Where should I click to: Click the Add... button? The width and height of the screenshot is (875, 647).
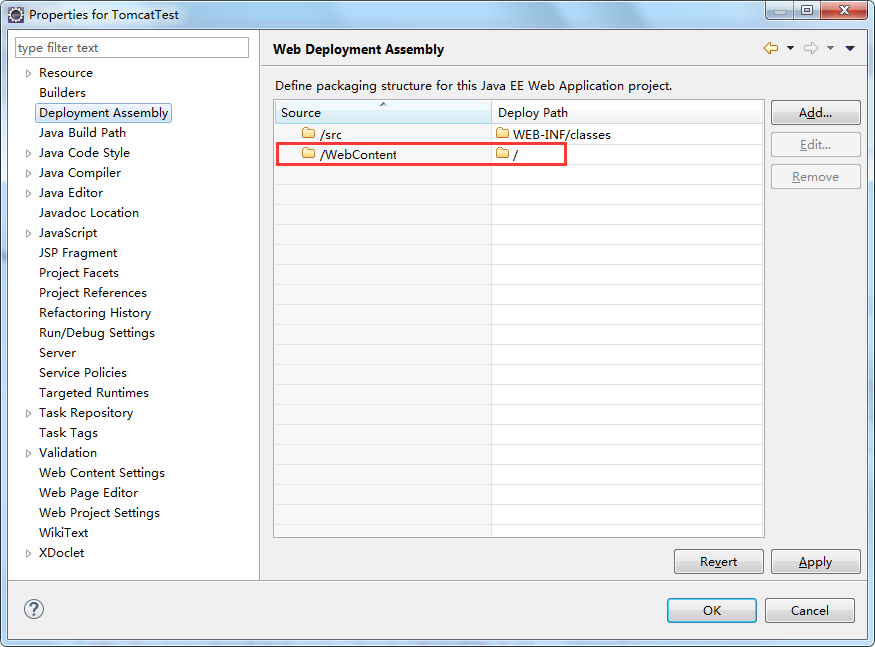[815, 113]
